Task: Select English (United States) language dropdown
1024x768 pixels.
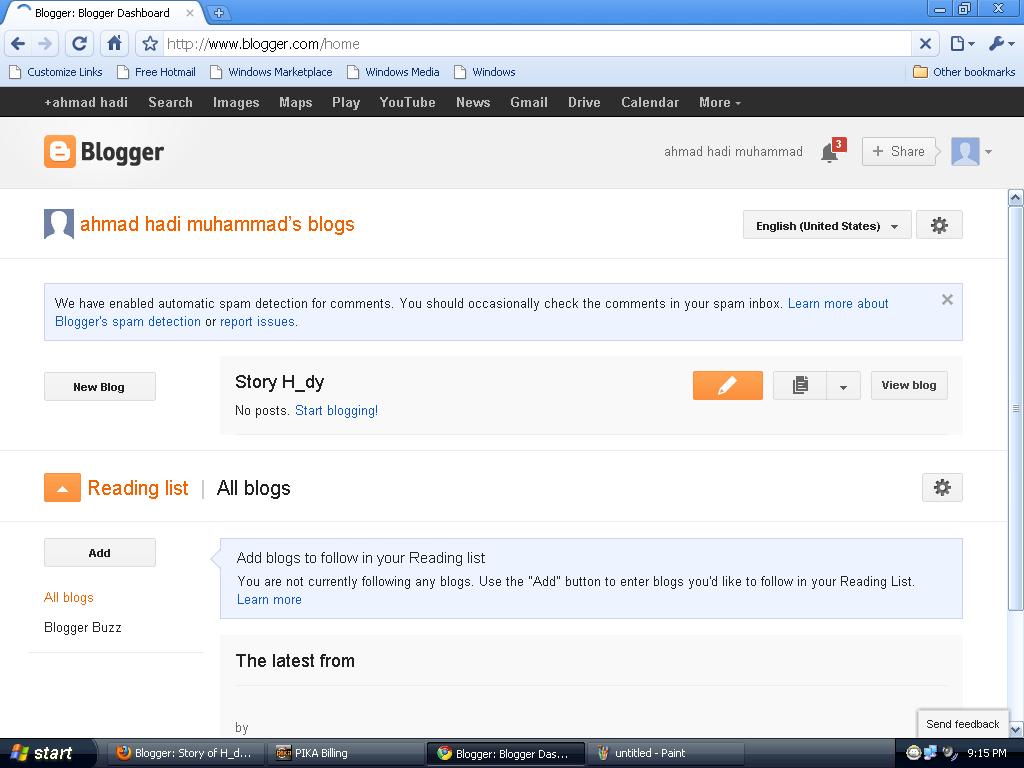Action: 827,225
